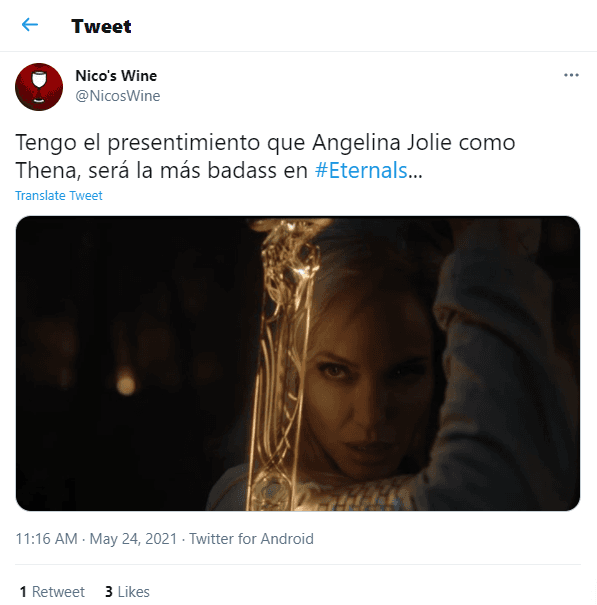Click the Tweet page header title

coord(101,26)
